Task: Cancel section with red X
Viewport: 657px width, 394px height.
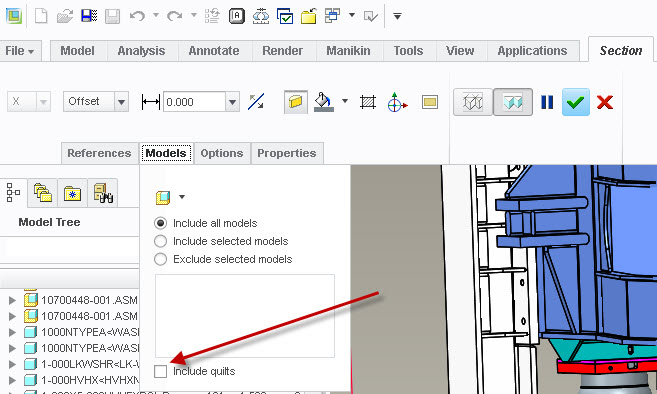Action: point(605,102)
